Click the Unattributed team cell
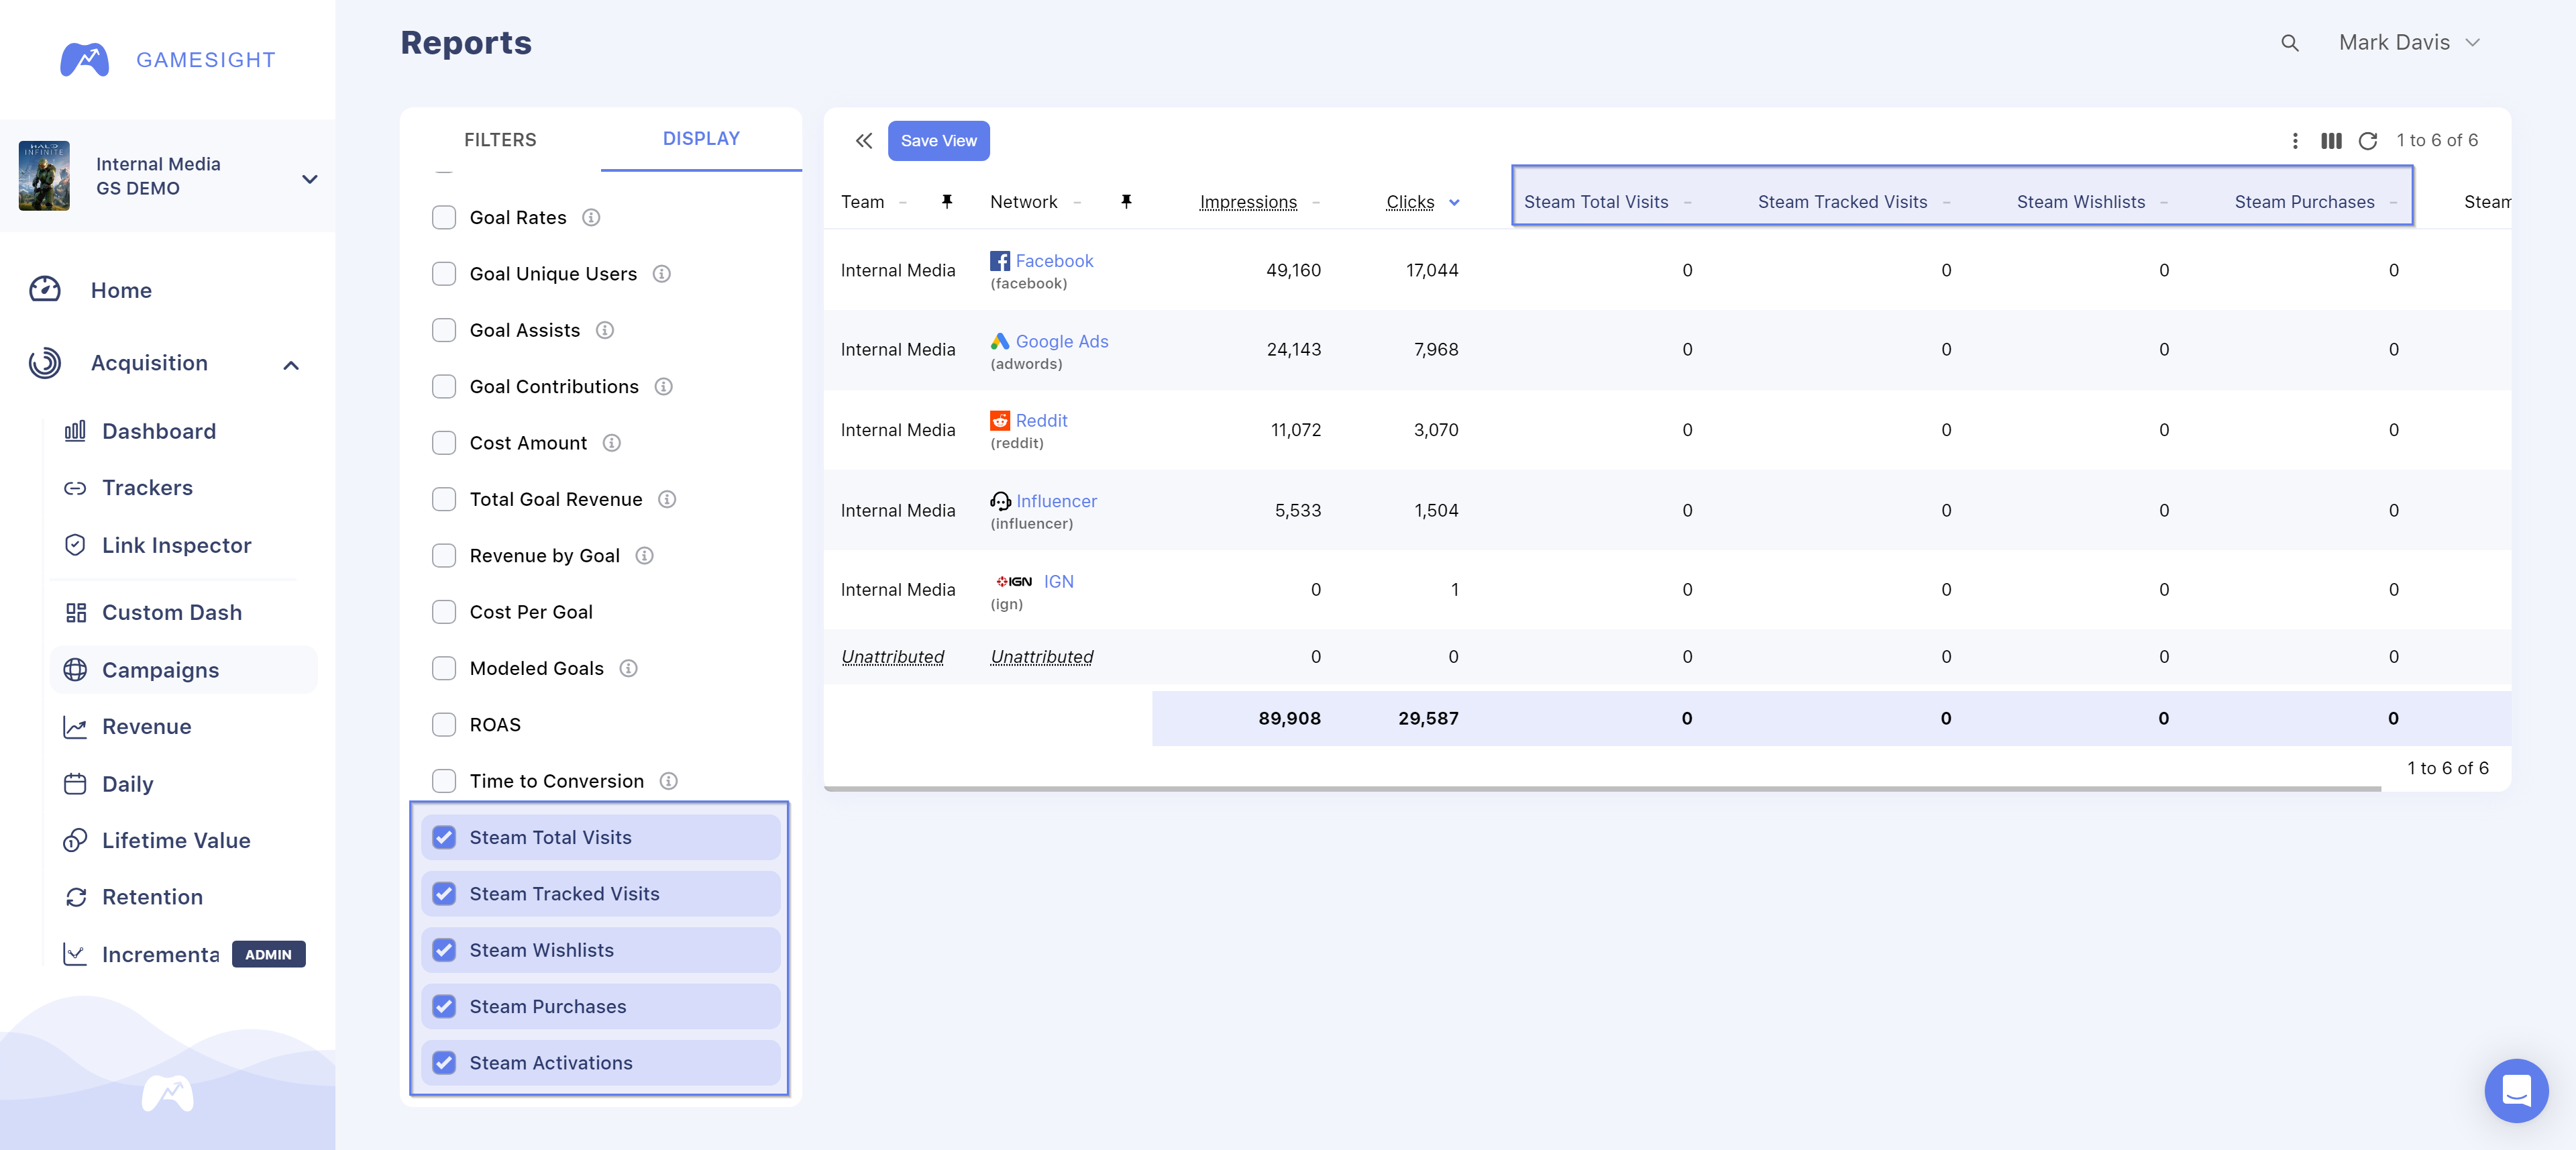2576x1150 pixels. [x=892, y=657]
